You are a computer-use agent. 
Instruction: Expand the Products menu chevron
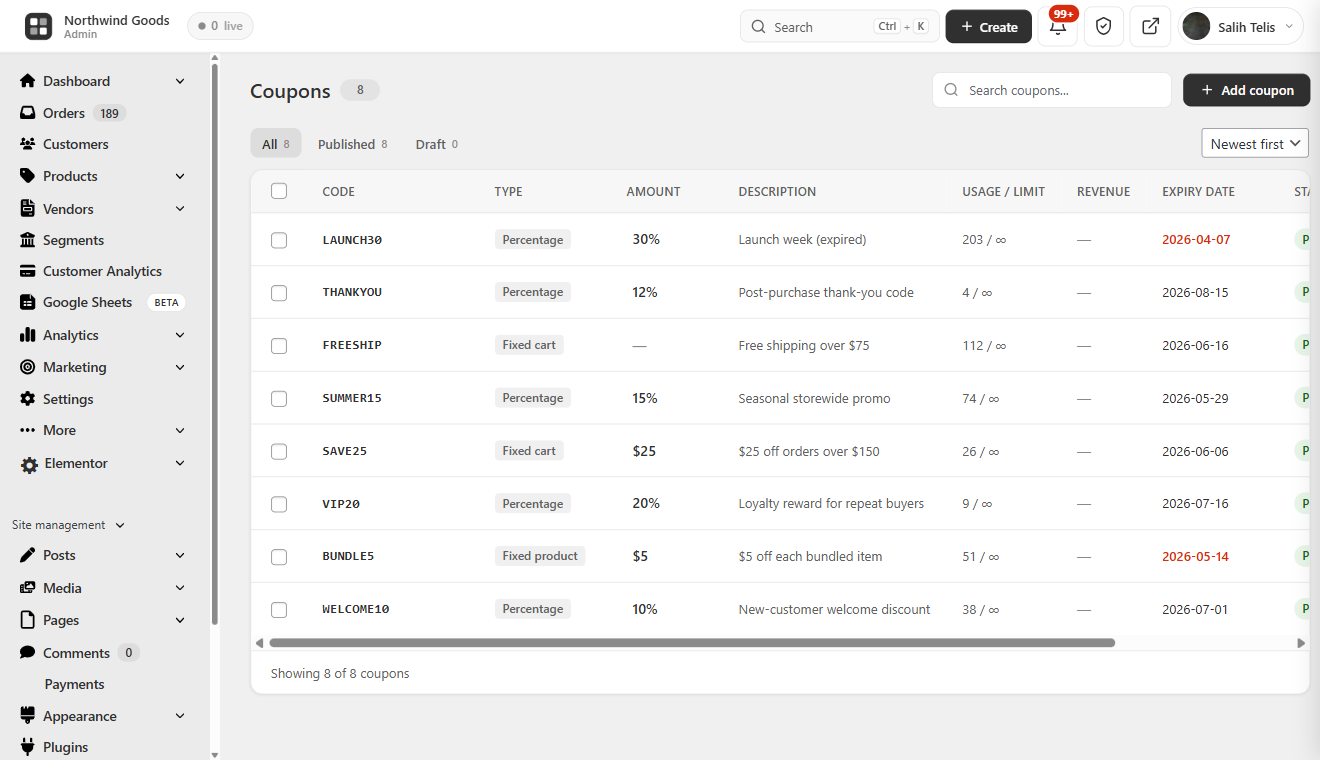(180, 176)
